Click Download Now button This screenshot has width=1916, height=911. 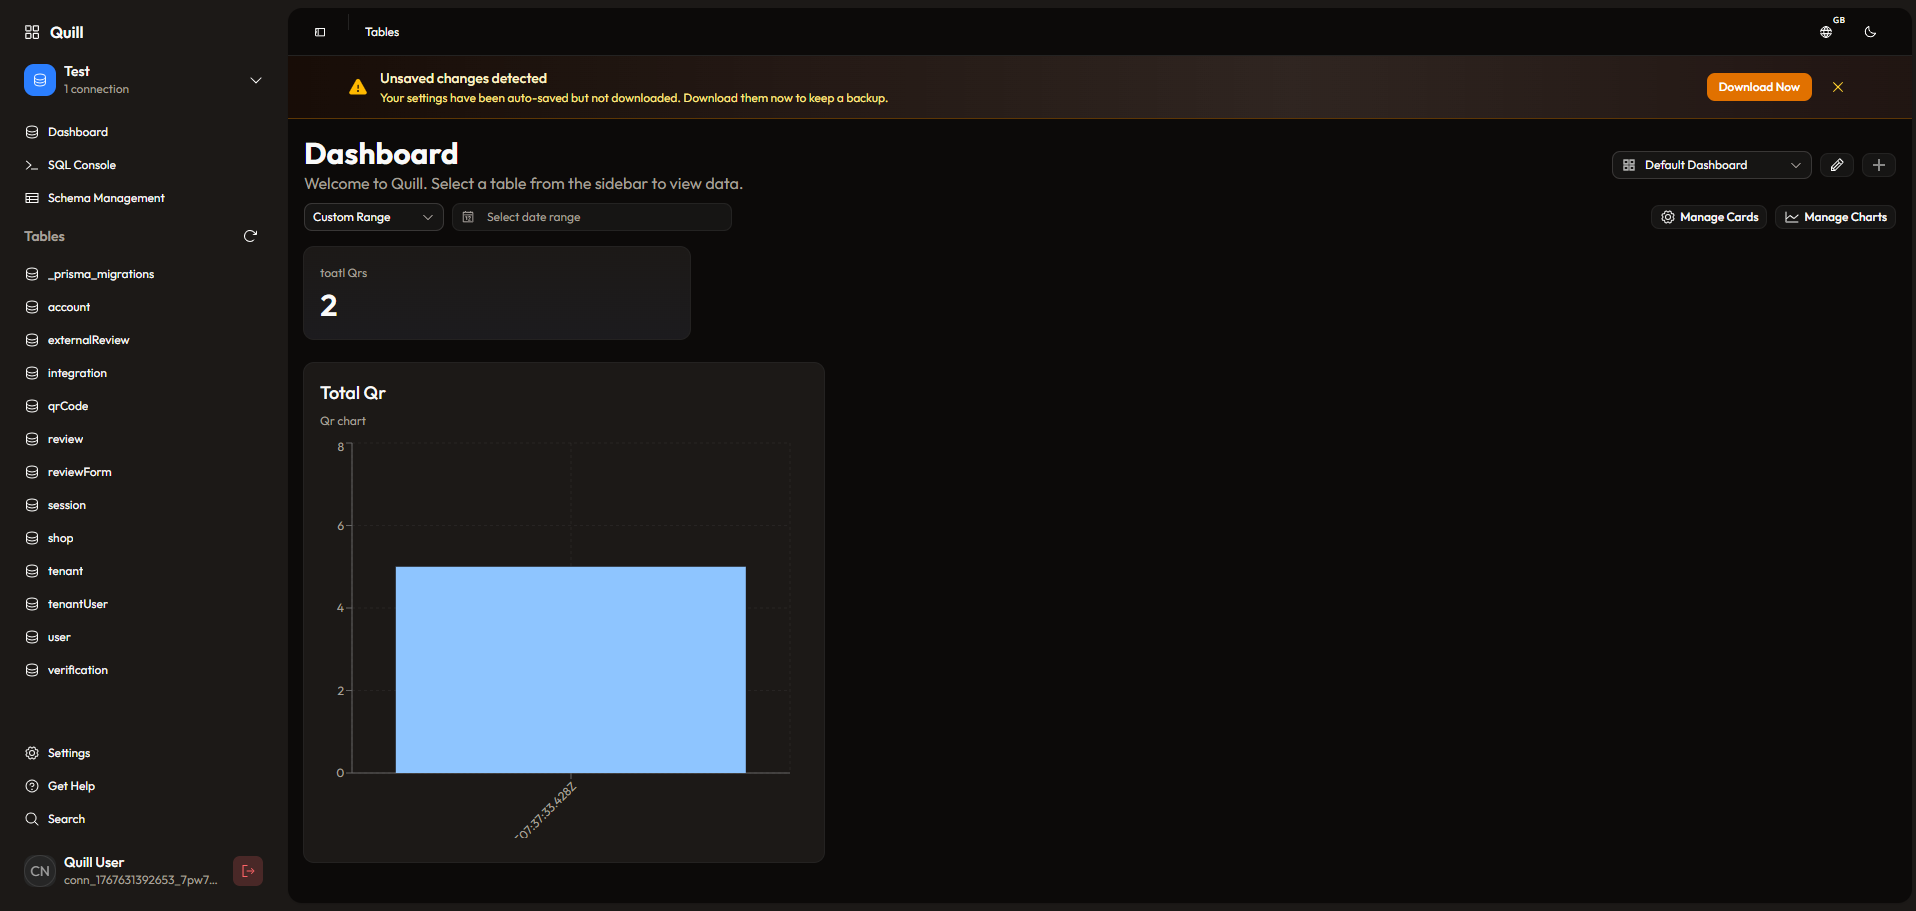click(1759, 87)
